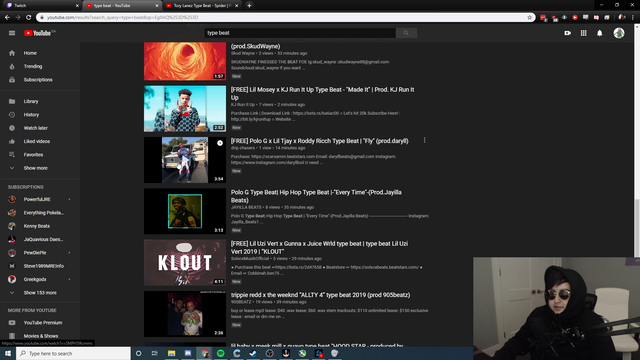640x360 pixels.
Task: Open the Polo G 'Fly' video thumbnail
Action: (185, 160)
